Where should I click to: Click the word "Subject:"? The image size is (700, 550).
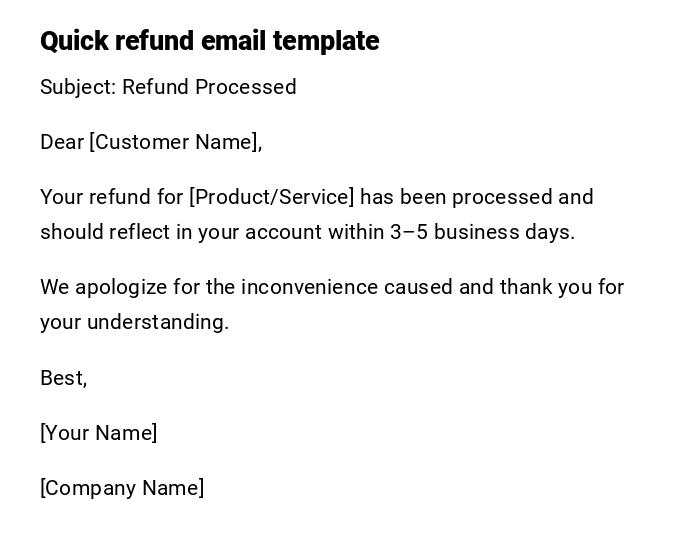pyautogui.click(x=78, y=87)
